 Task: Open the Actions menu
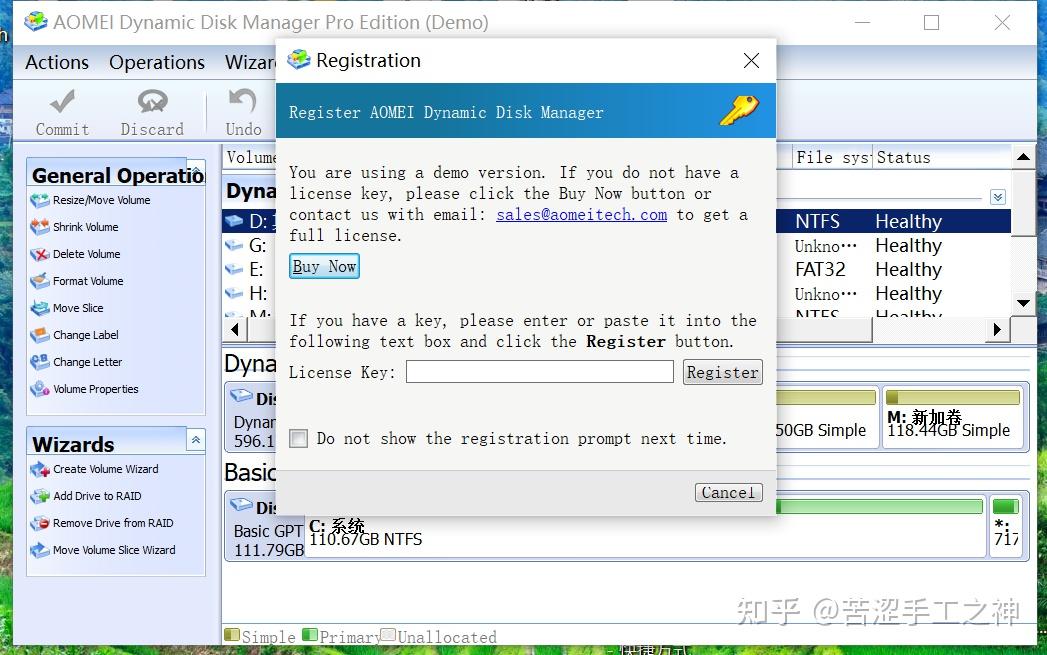(x=56, y=62)
